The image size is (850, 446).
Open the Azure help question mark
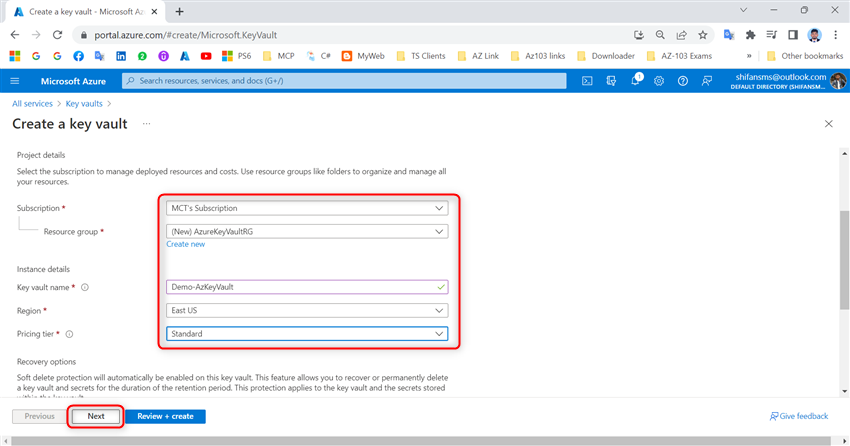682,81
